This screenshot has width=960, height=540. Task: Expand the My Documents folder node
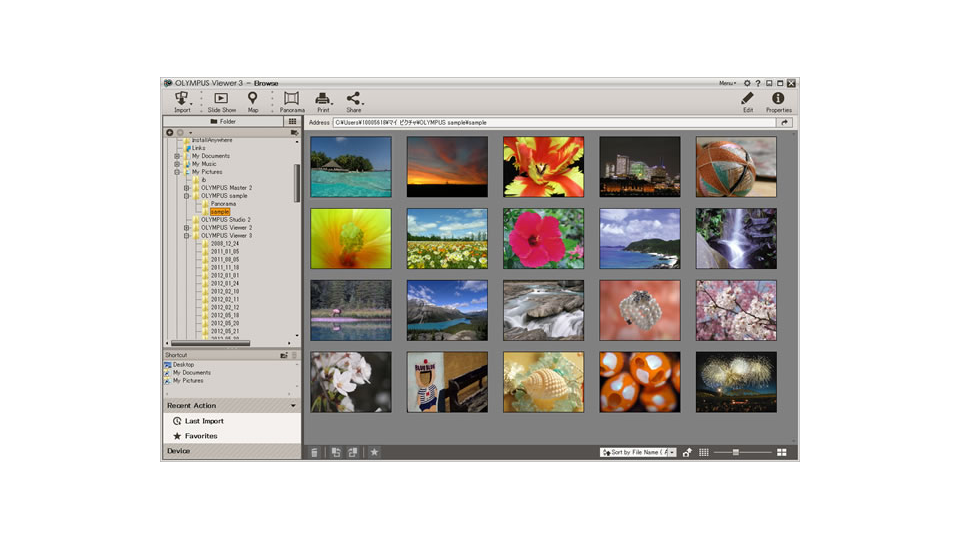pyautogui.click(x=177, y=156)
